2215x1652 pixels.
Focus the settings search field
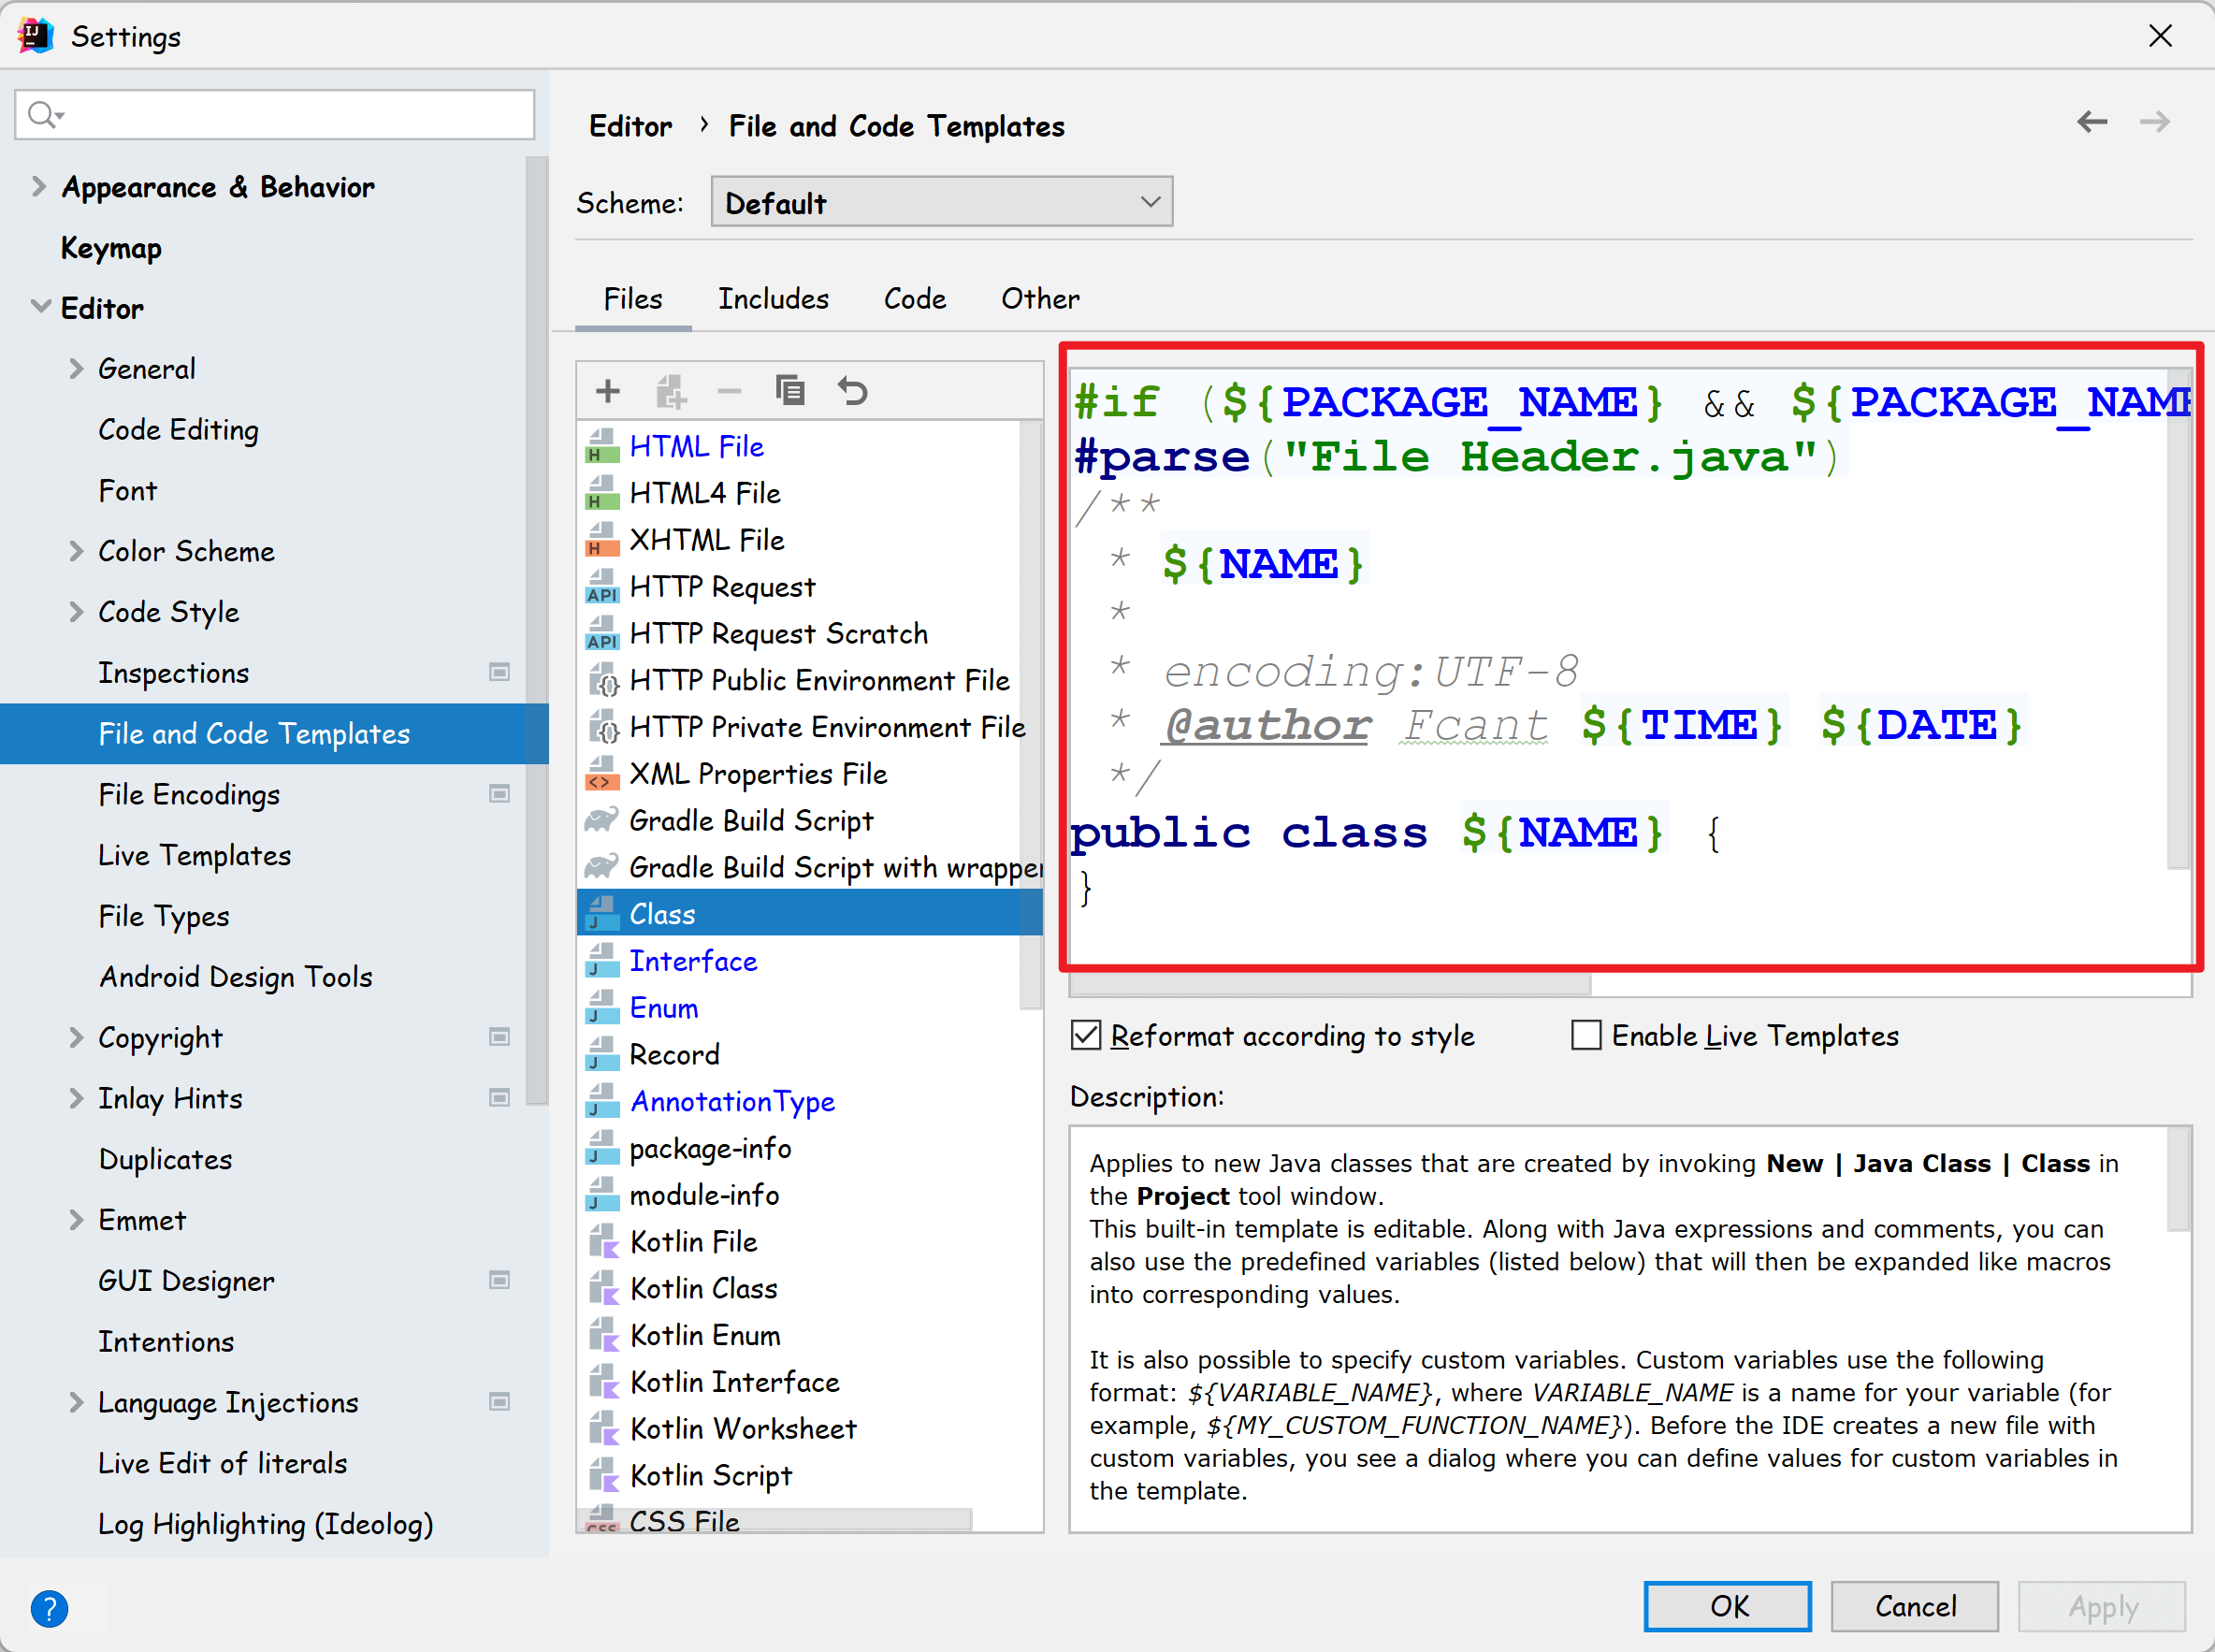(290, 115)
